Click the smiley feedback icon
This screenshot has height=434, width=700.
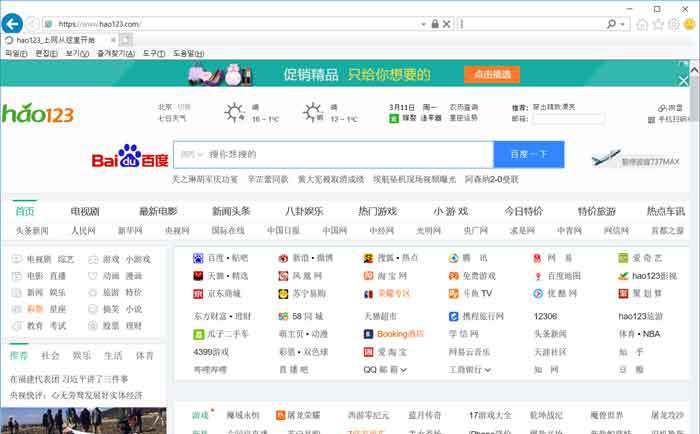(690, 24)
